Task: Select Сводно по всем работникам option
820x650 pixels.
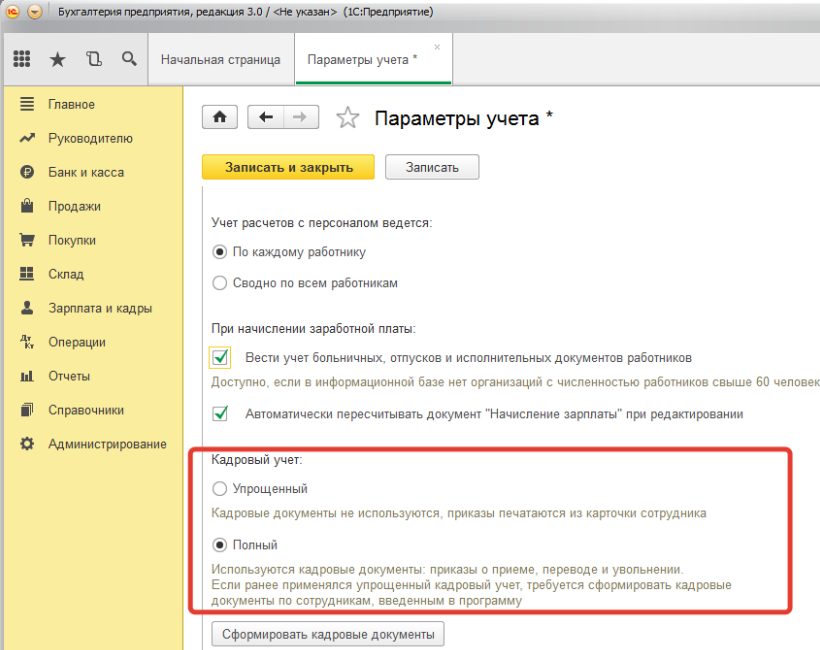Action: click(x=221, y=283)
